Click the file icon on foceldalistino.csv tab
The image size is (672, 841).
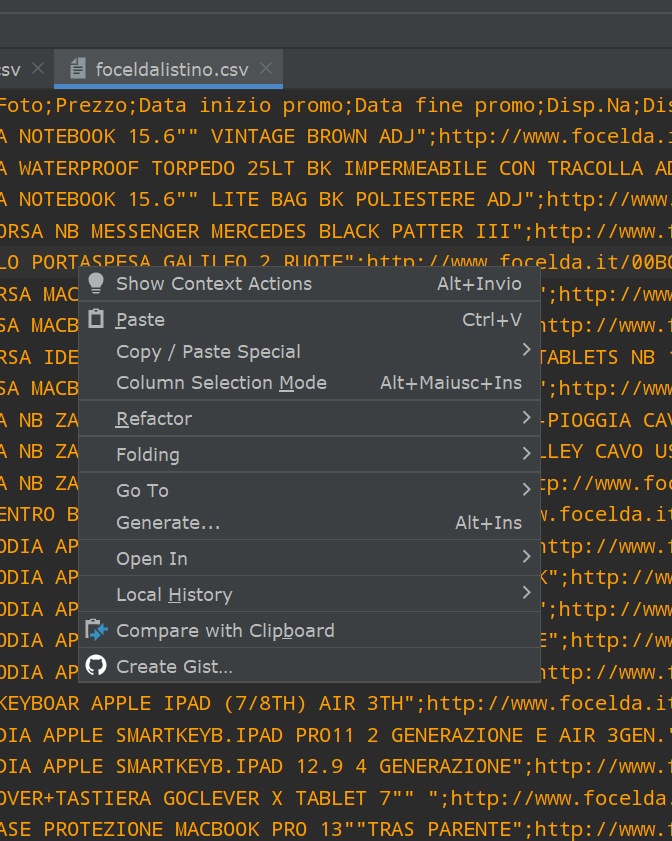(x=78, y=69)
